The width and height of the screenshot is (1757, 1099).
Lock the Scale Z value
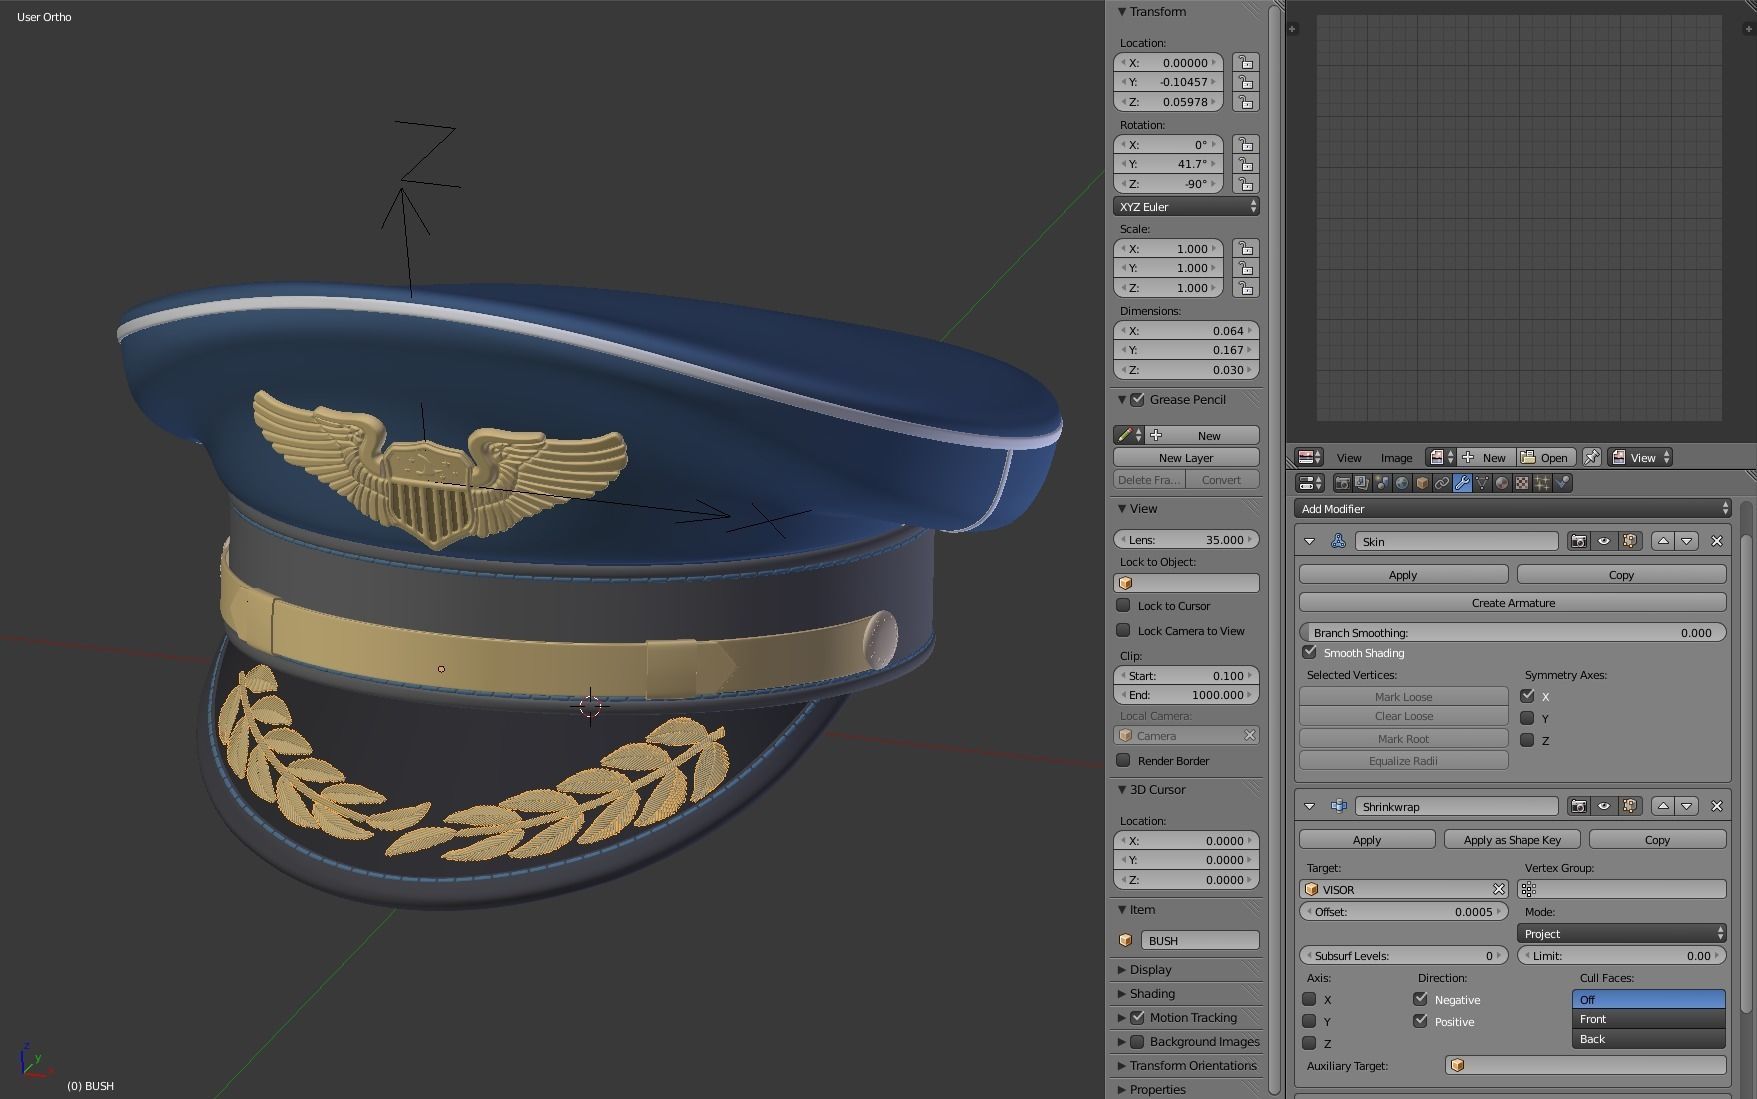[x=1246, y=288]
